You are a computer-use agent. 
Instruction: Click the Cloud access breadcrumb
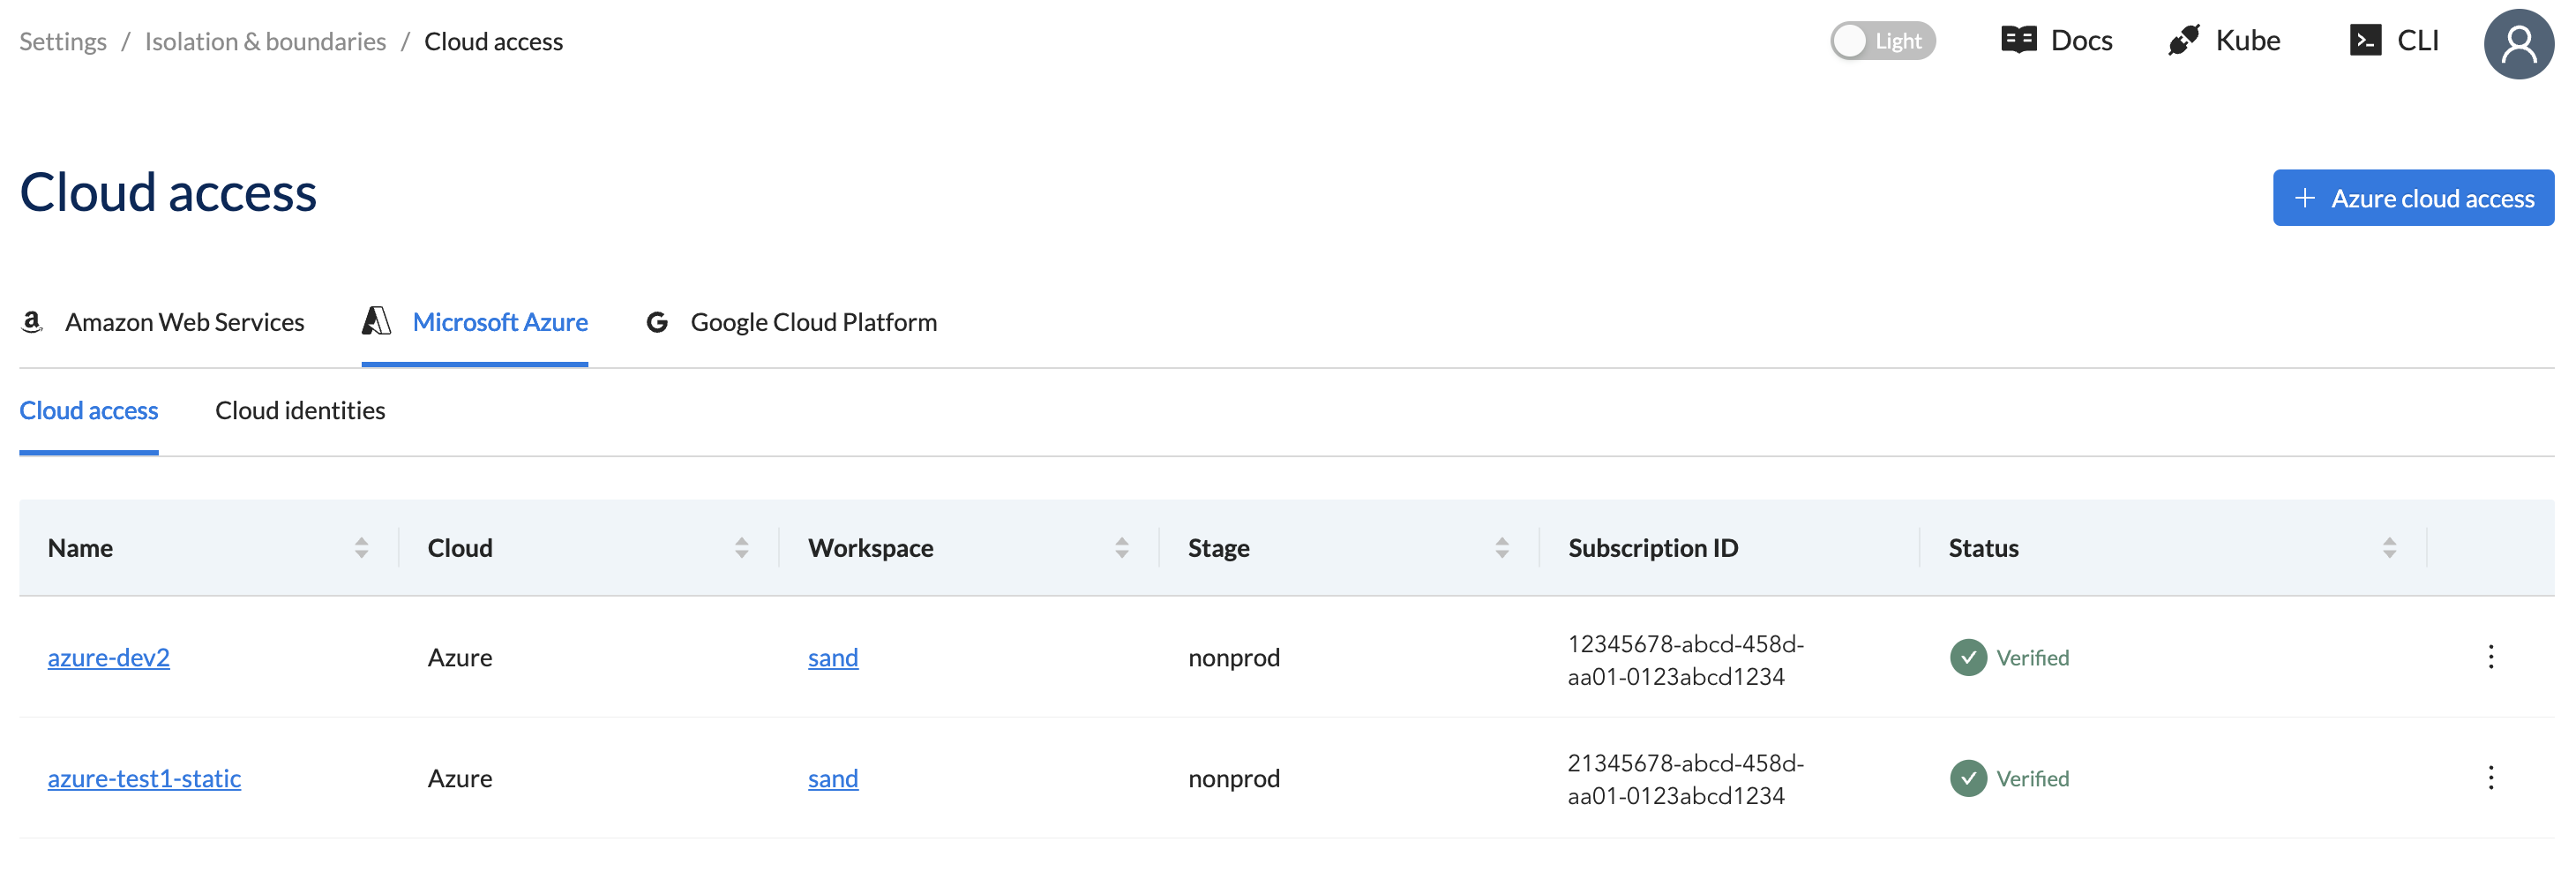click(493, 41)
